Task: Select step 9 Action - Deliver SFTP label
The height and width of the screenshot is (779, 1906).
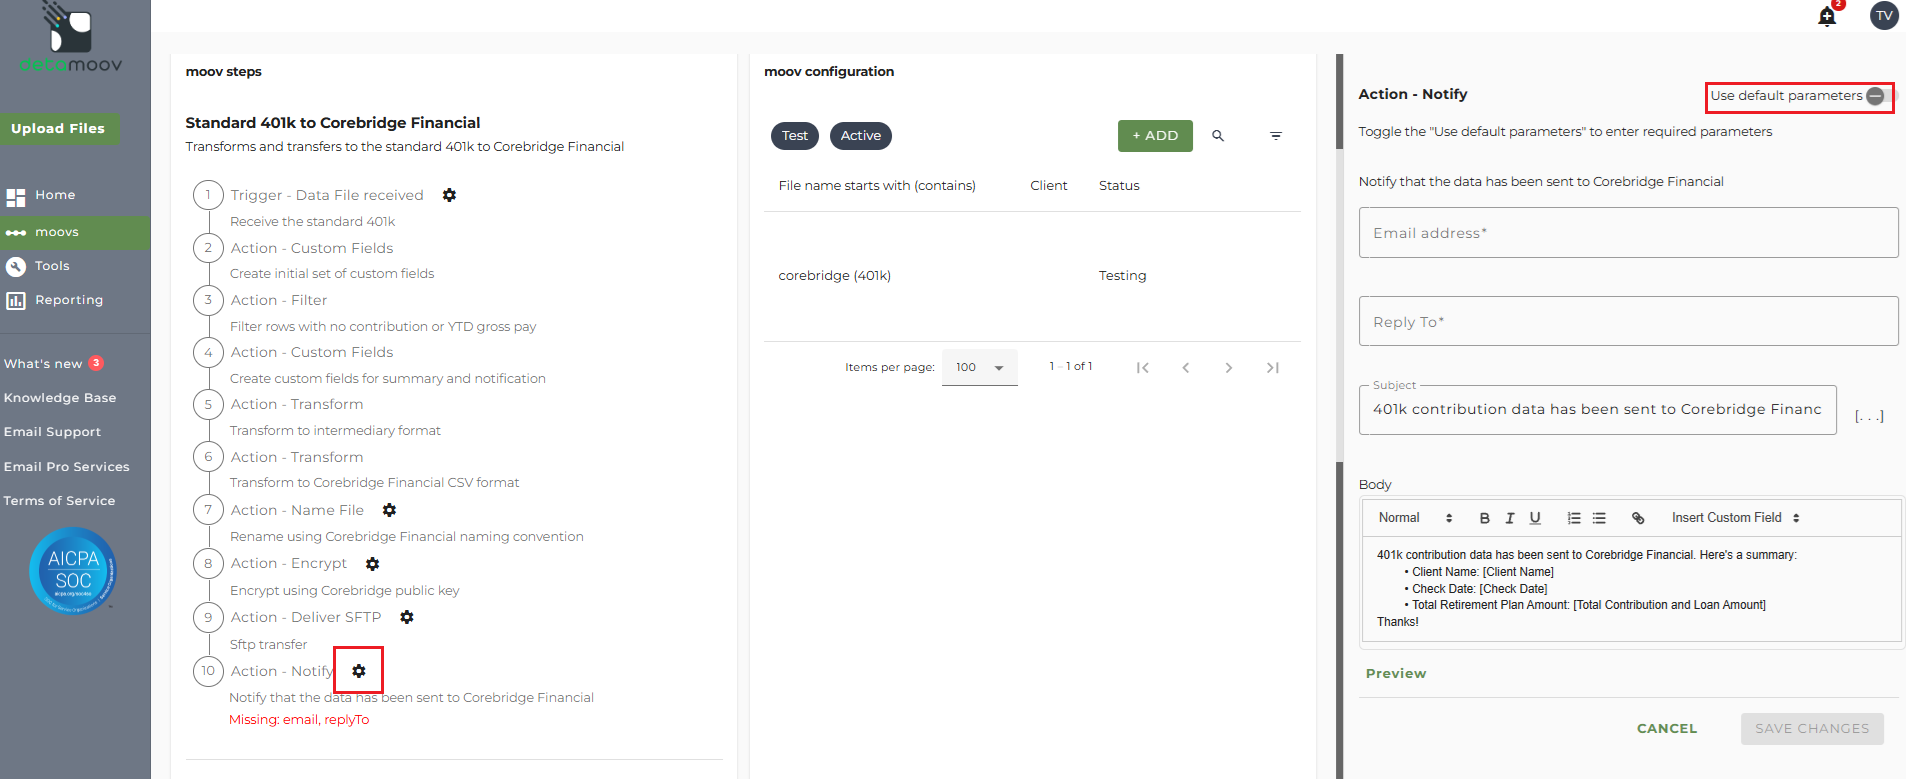Action: [x=306, y=617]
